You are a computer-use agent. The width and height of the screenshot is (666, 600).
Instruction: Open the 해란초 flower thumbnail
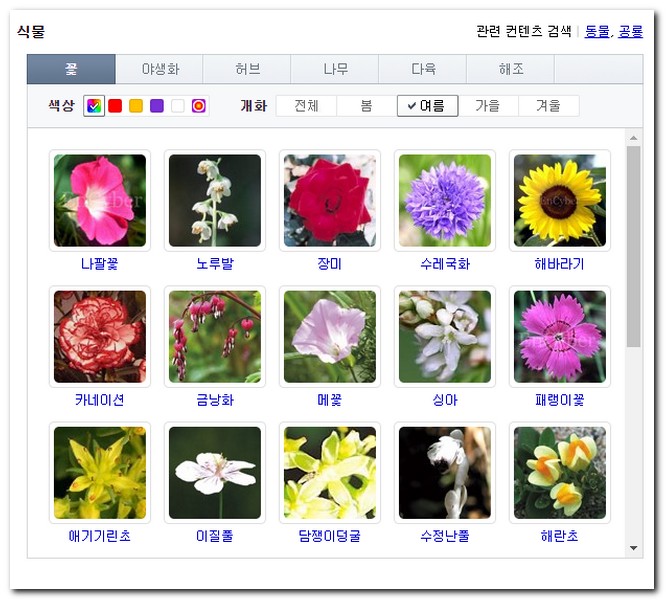click(560, 473)
